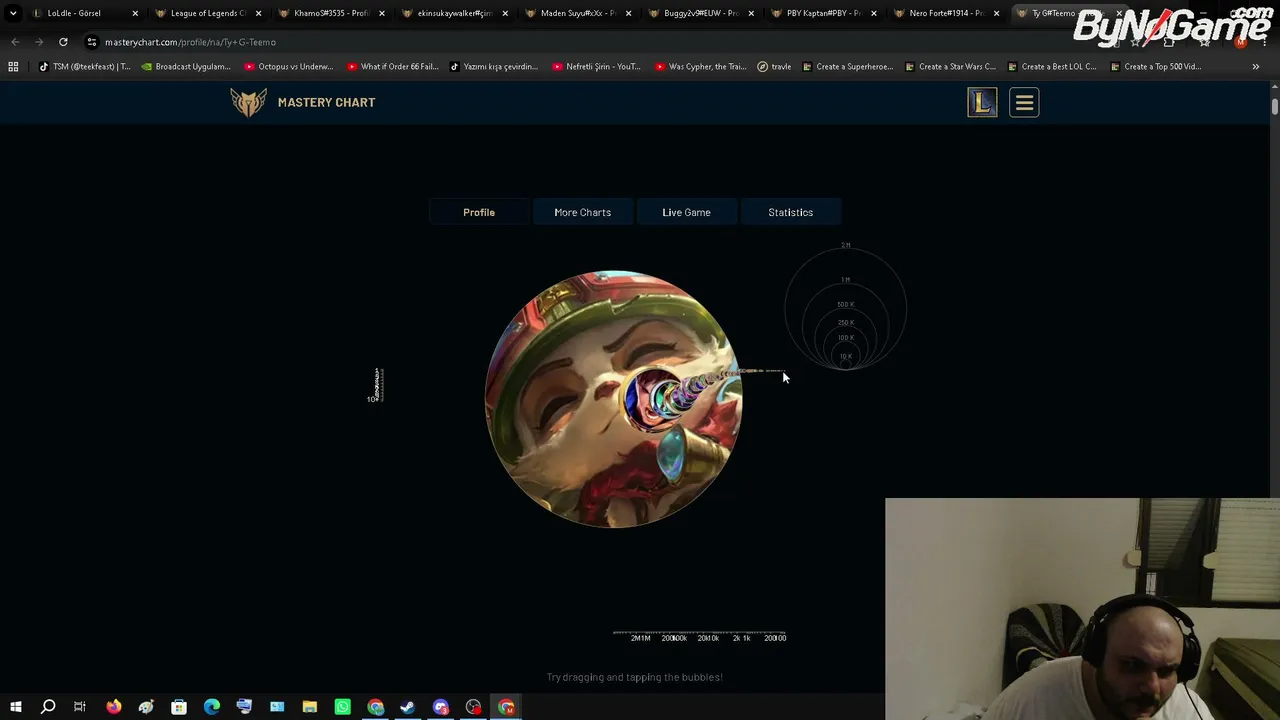
Task: Click 'Try dragging and tapping the bubbles!' text
Action: click(x=634, y=677)
